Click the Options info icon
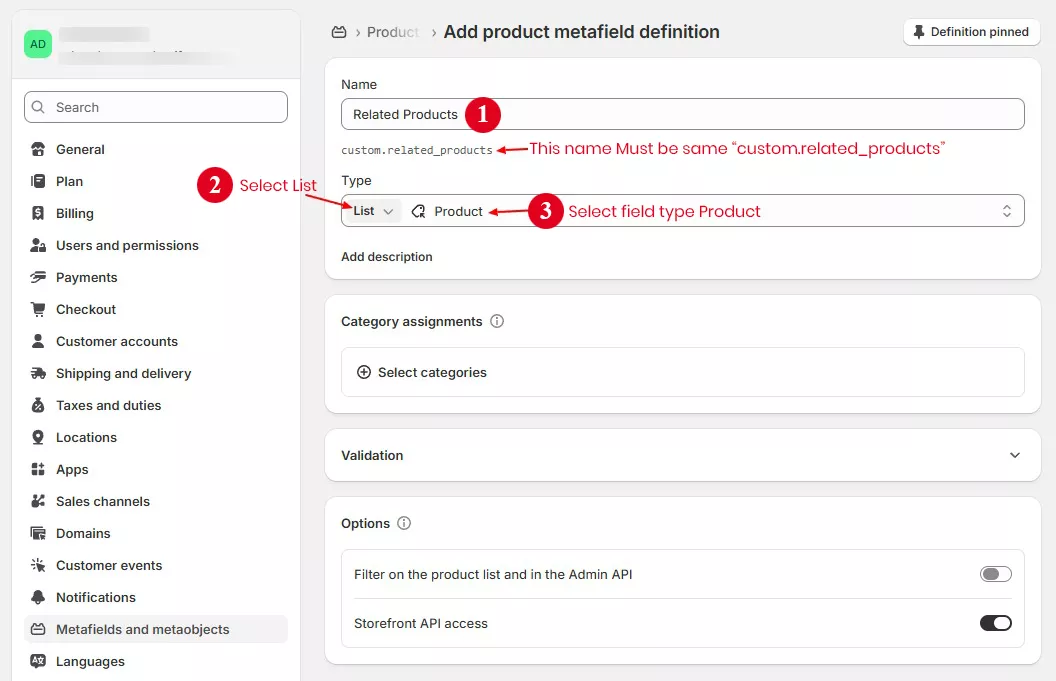This screenshot has width=1056, height=681. point(404,524)
